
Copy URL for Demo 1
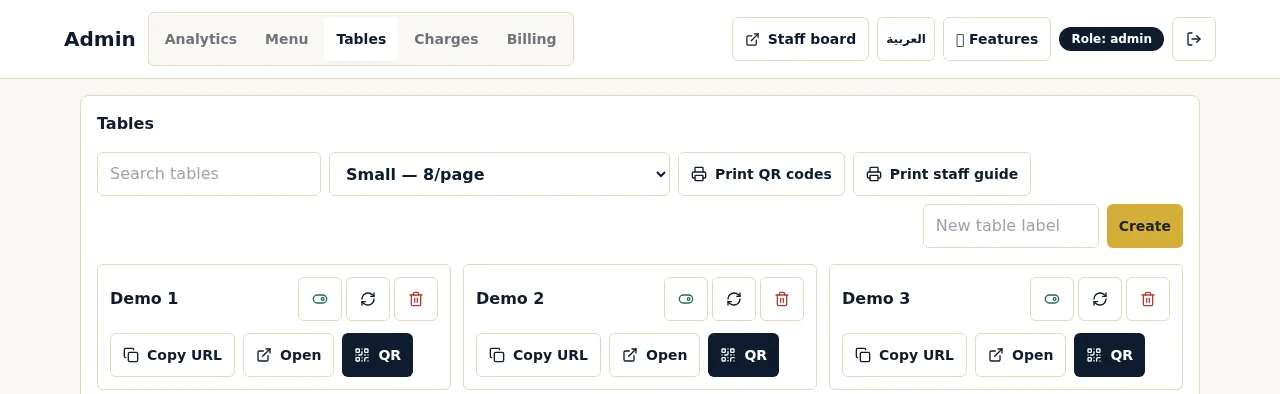pyautogui.click(x=172, y=355)
